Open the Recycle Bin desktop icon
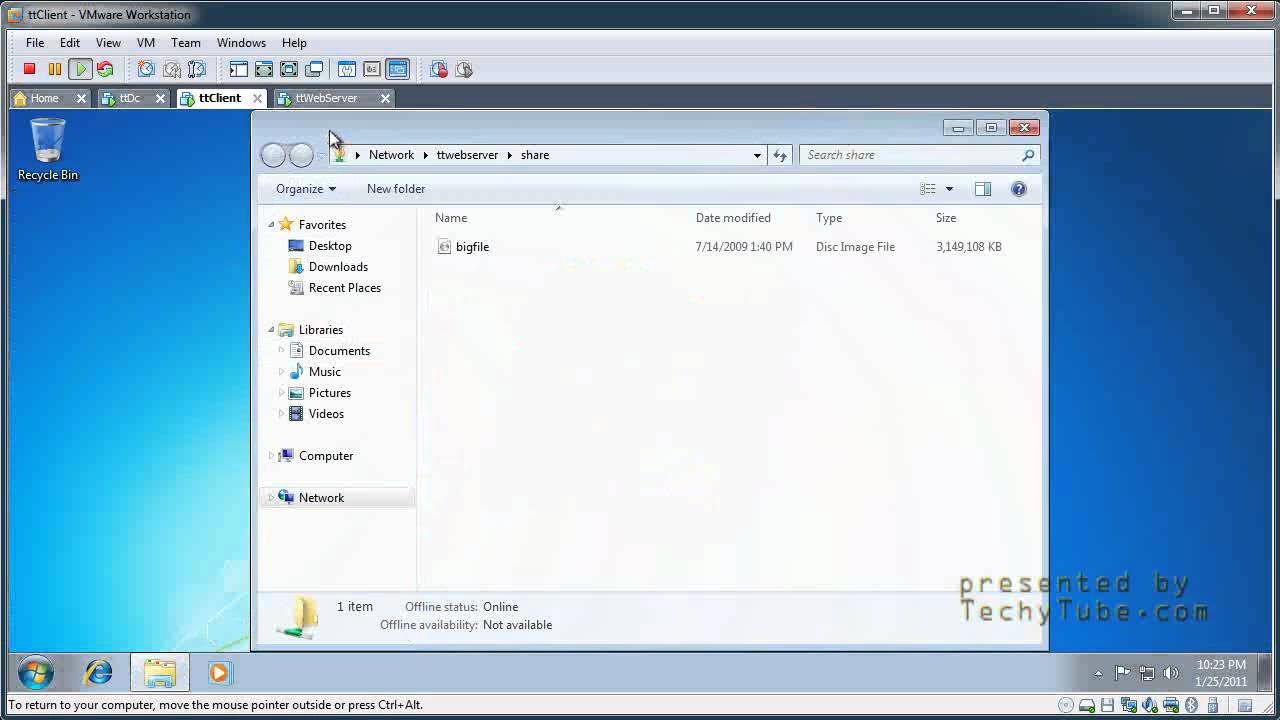This screenshot has width=1280, height=720. (48, 150)
